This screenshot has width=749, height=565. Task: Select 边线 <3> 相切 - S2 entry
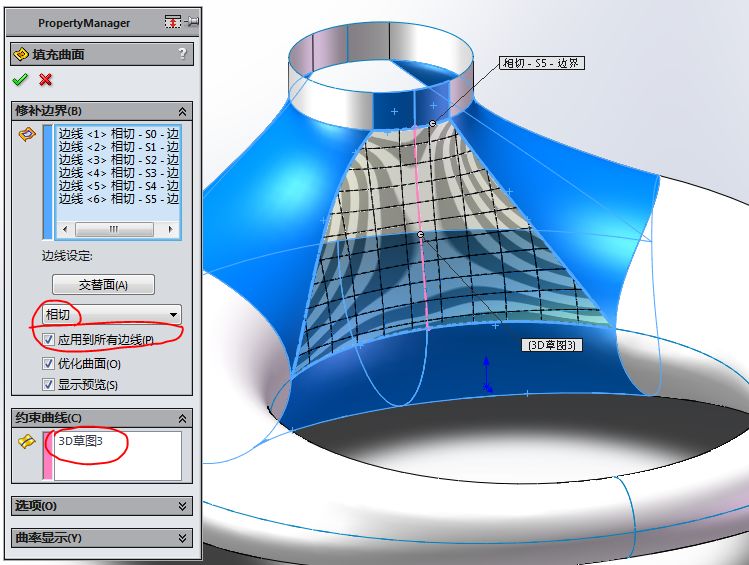118,160
